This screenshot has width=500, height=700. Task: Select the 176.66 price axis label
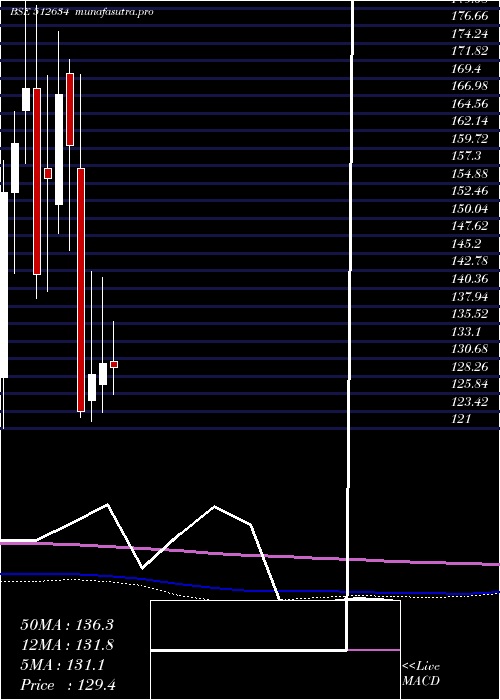[x=470, y=17]
